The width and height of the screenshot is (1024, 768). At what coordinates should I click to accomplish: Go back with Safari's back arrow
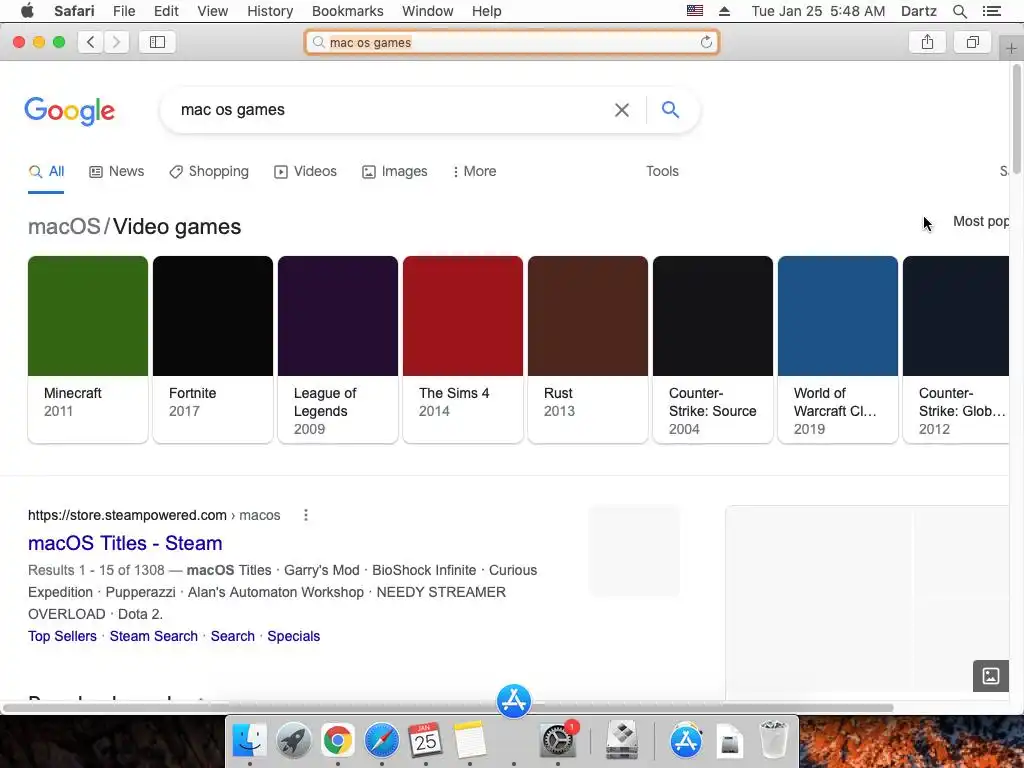[x=91, y=42]
